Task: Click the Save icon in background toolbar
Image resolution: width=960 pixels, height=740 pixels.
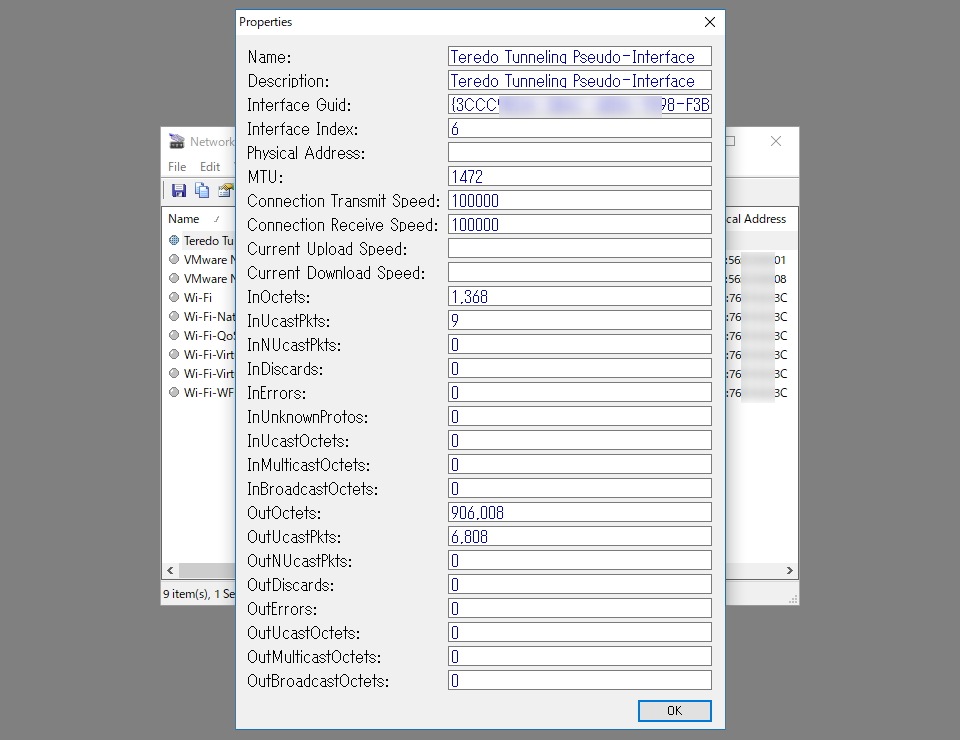Action: coord(179,190)
